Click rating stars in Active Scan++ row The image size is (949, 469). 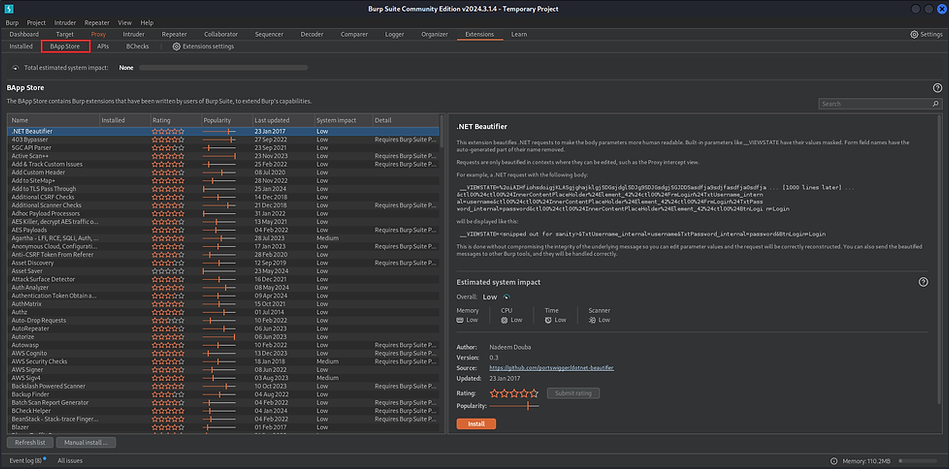[168, 156]
